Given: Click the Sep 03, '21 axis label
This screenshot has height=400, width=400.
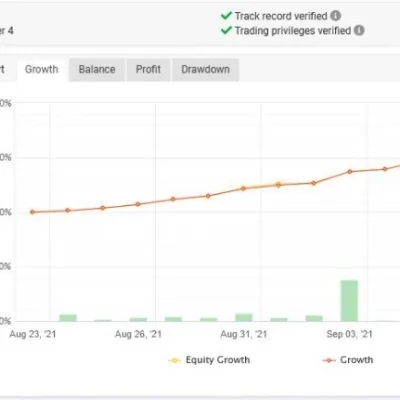Looking at the screenshot, I should pyautogui.click(x=349, y=334).
